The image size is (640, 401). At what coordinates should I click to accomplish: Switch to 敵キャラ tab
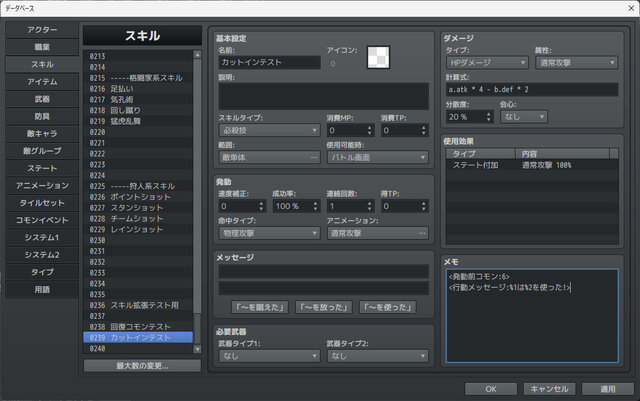42,134
